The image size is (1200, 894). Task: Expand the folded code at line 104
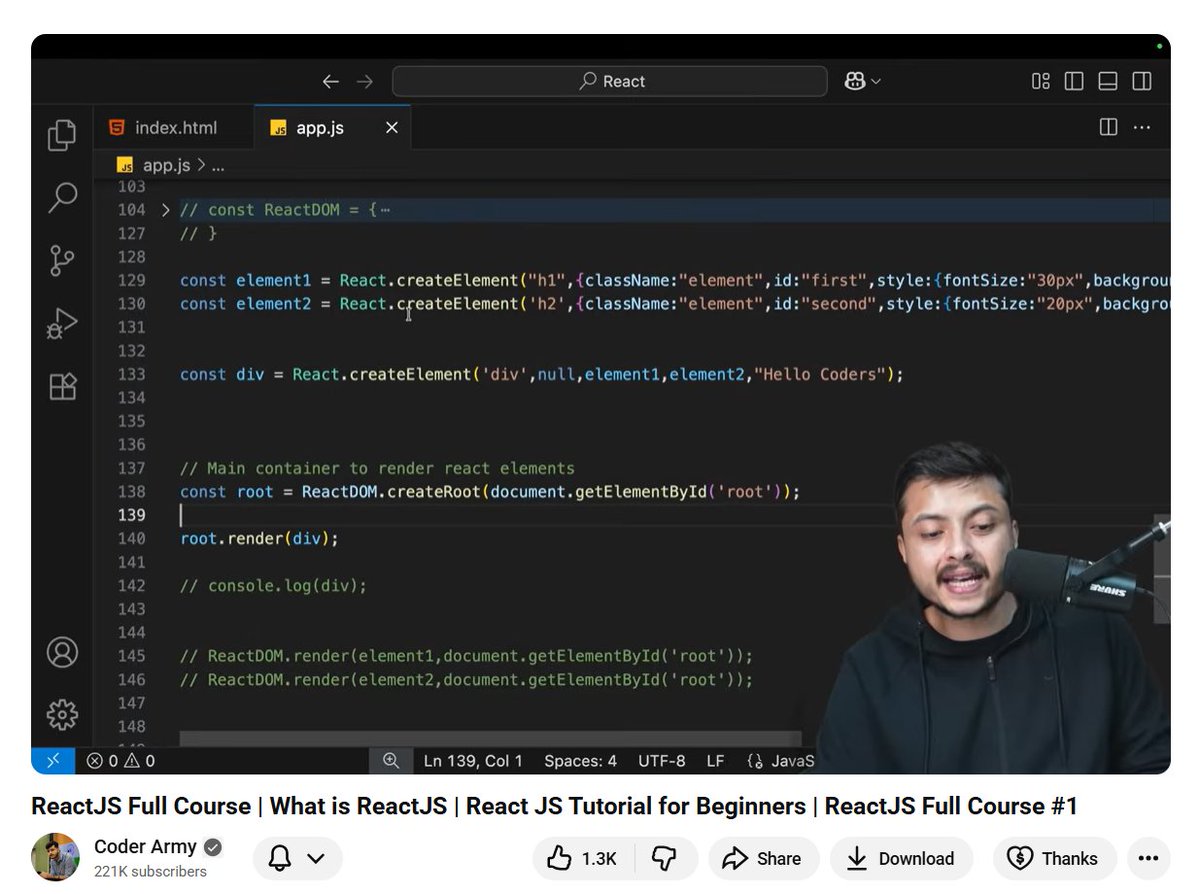(x=166, y=209)
